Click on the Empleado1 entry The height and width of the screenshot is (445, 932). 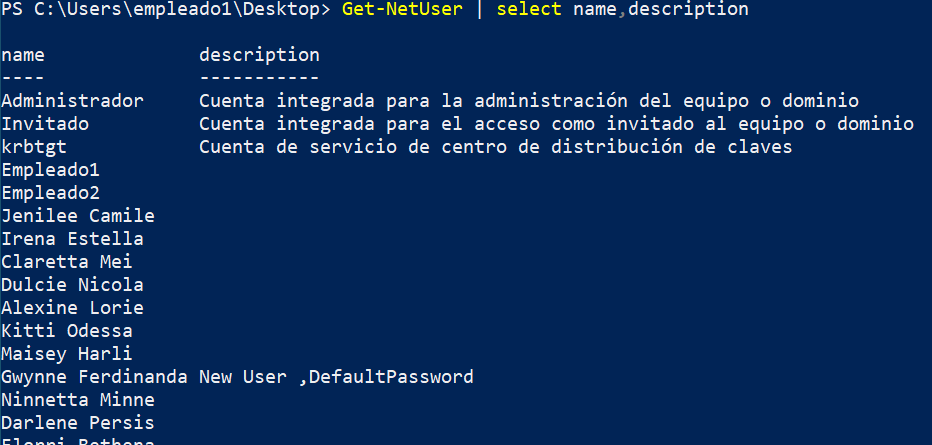(51, 170)
